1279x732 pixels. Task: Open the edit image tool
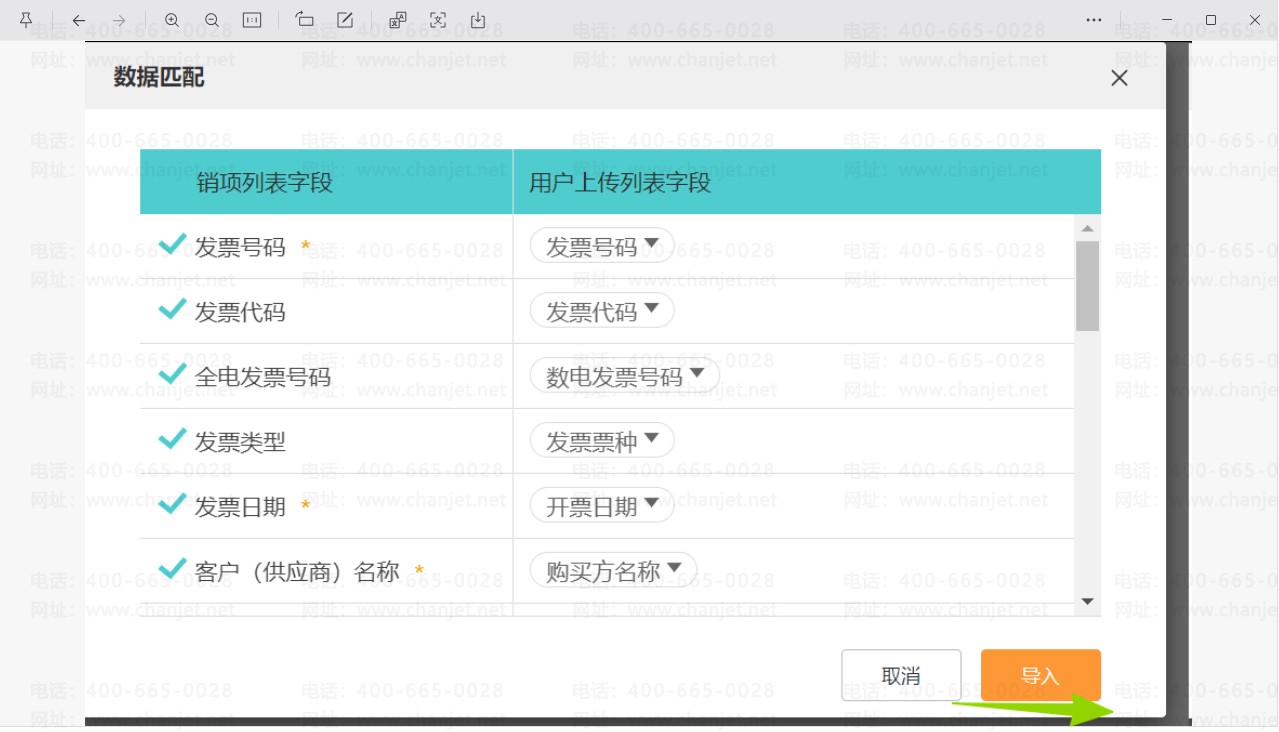click(x=345, y=20)
